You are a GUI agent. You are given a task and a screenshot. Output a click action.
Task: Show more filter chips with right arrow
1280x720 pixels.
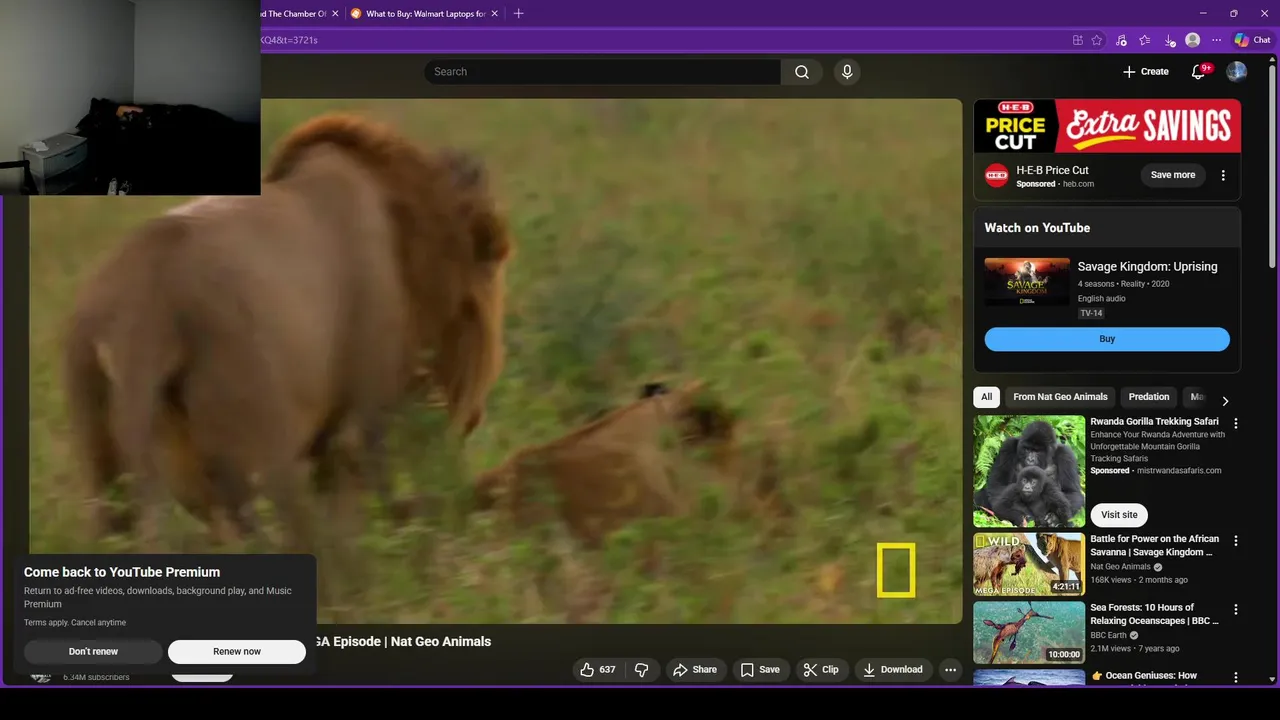click(1225, 401)
